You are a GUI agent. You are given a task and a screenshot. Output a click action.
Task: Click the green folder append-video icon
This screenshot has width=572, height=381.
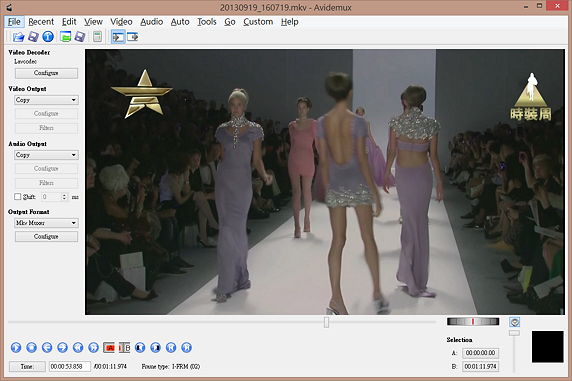click(65, 37)
